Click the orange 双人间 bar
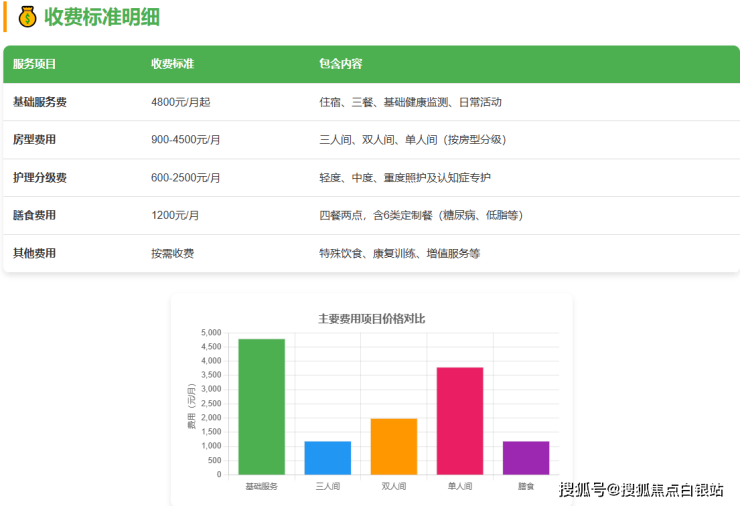The width and height of the screenshot is (740, 506). (x=394, y=446)
